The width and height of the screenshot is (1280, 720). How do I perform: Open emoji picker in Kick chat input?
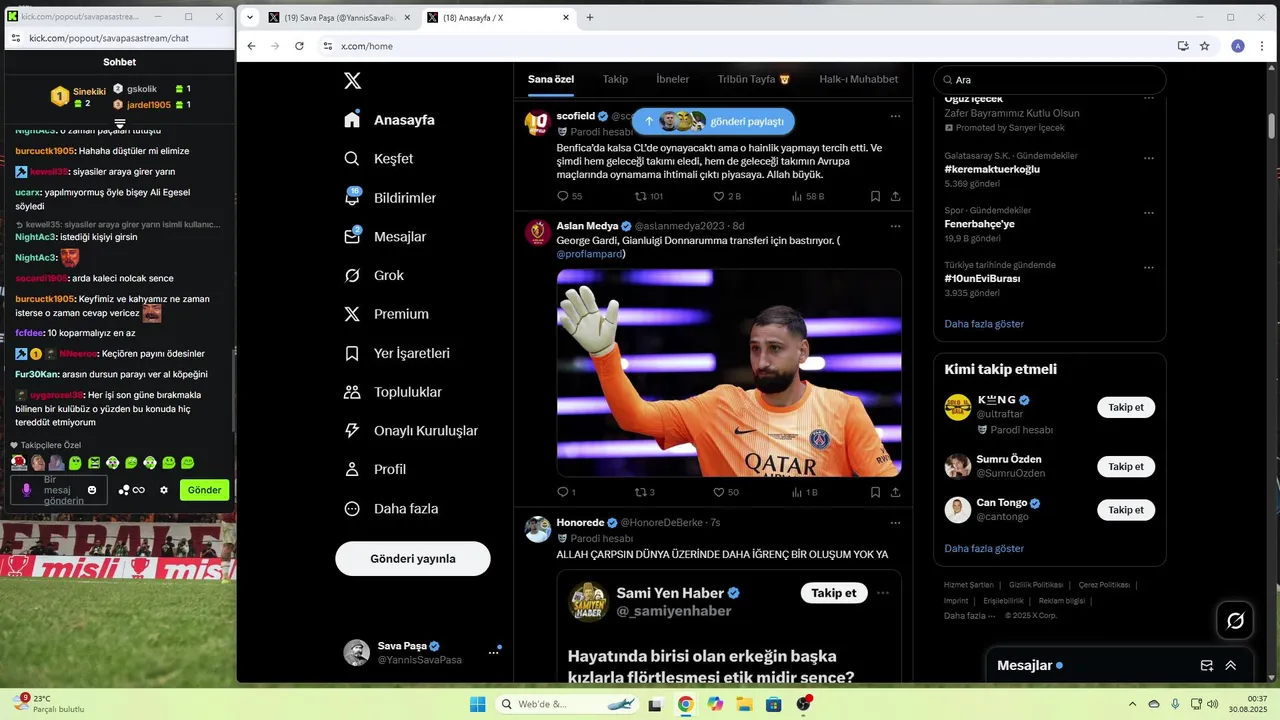tap(92, 490)
